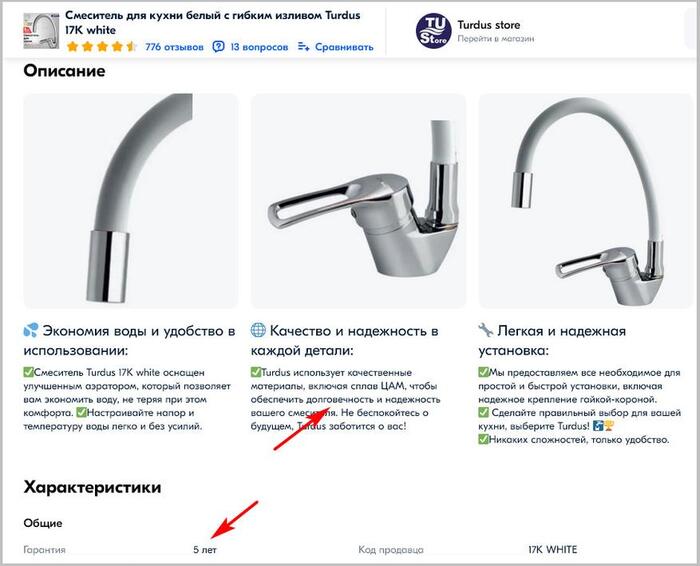Click the compare list icon
Viewport: 700px width, 566px height.
(x=304, y=46)
